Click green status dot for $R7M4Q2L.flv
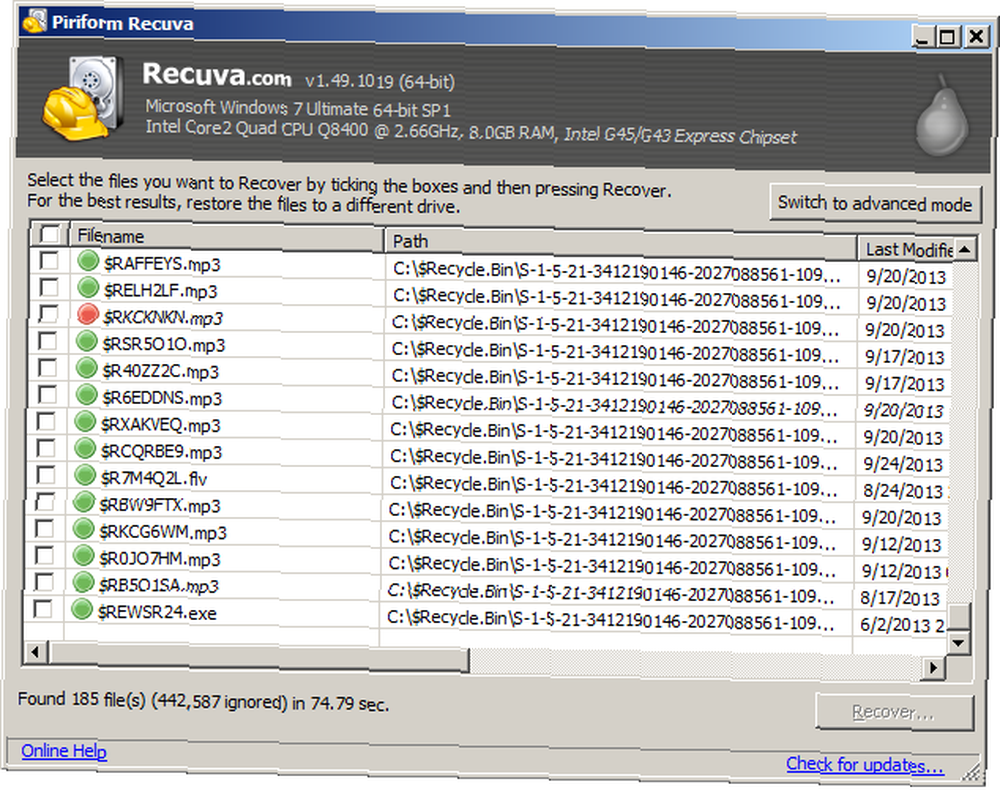 [85, 475]
